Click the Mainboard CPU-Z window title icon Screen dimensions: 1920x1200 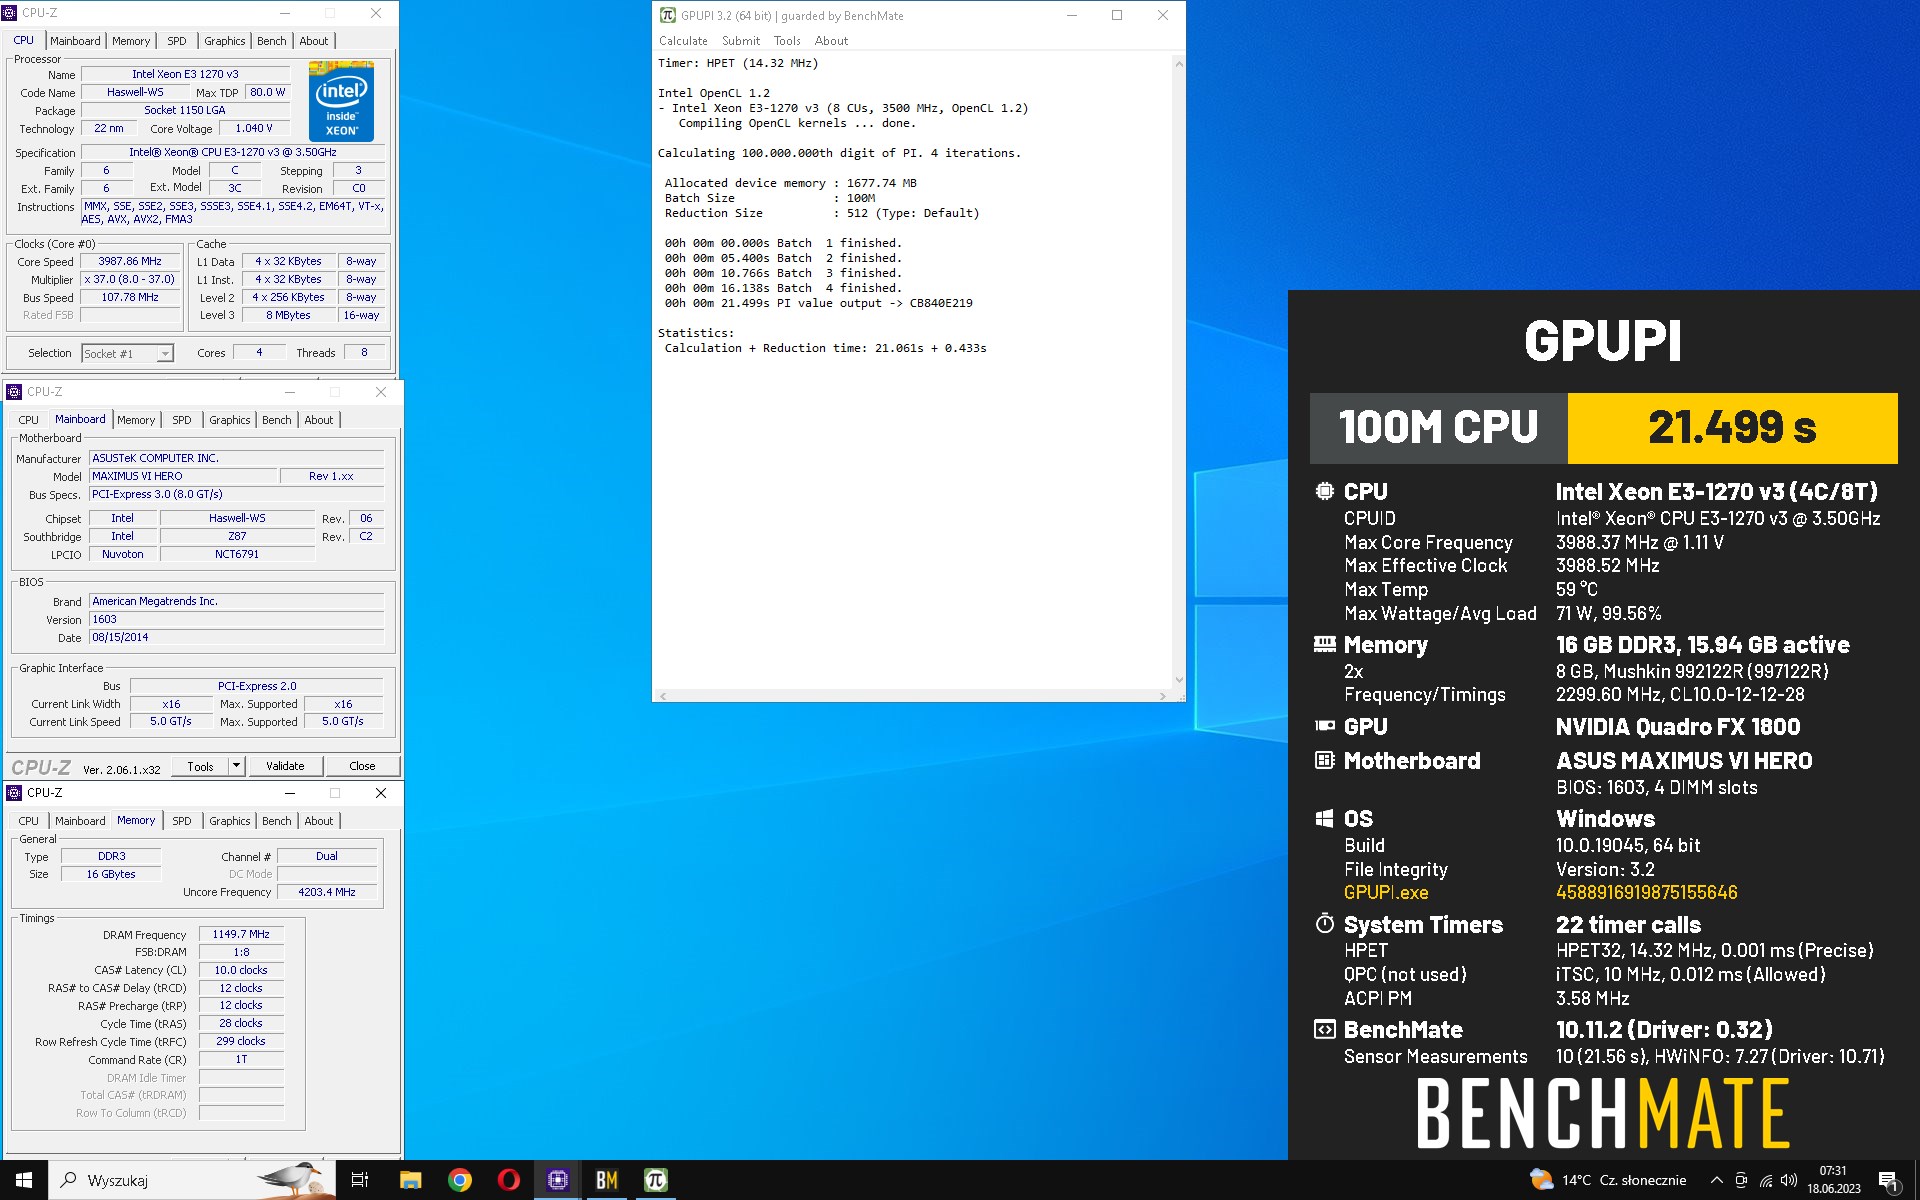(14, 392)
